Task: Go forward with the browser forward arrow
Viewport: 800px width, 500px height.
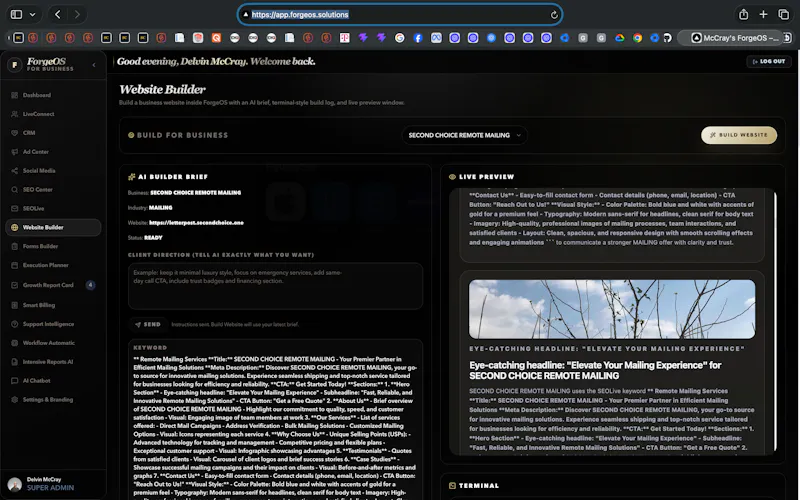Action: 77,14
